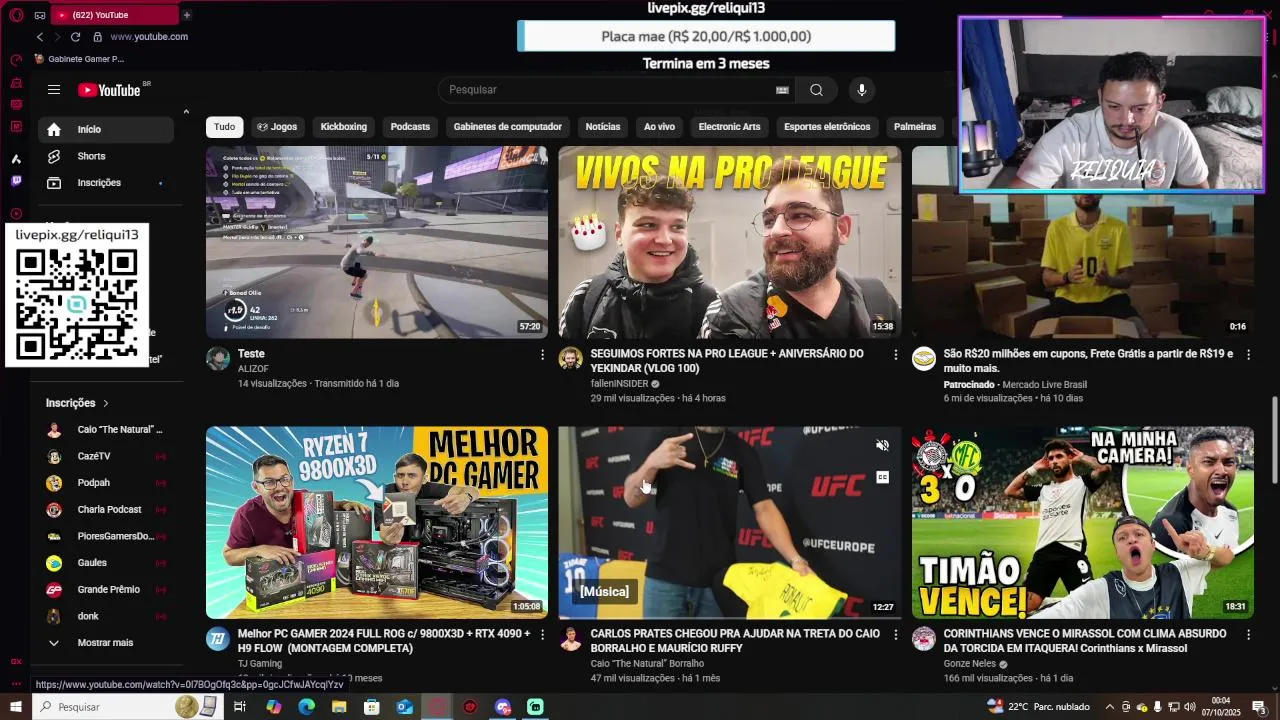Viewport: 1280px width, 720px height.
Task: Select the Electronic Arts chip
Action: 730,127
